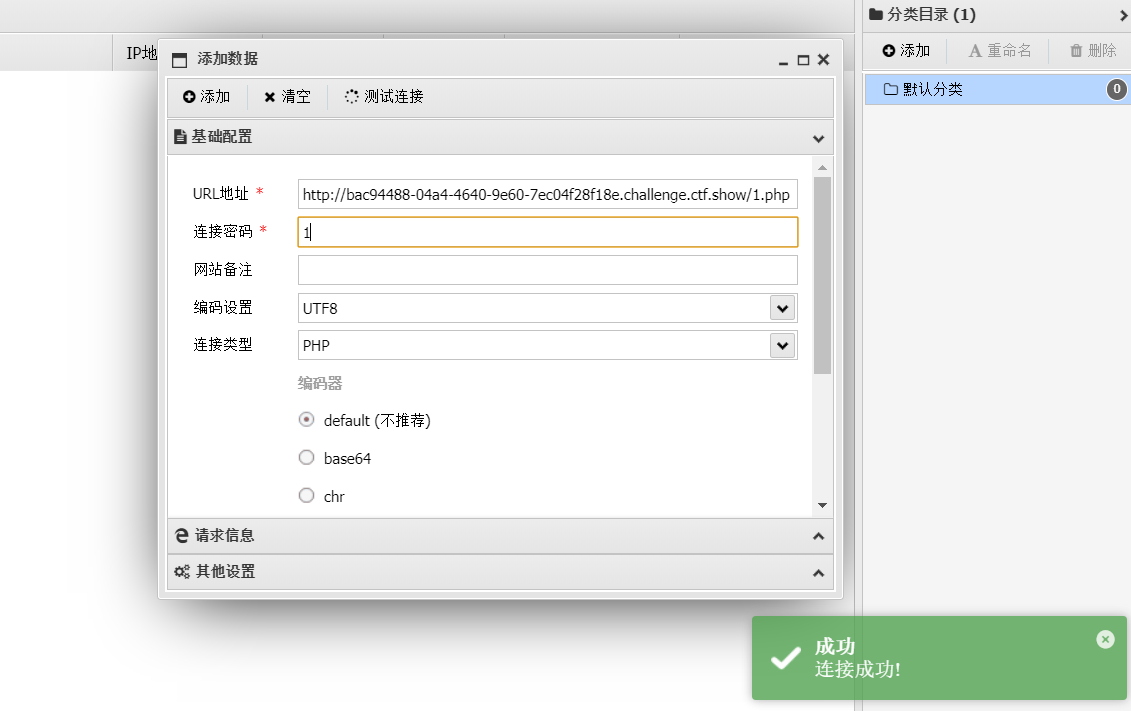Click the A icon beside 重命名
The width and height of the screenshot is (1131, 711).
(x=975, y=50)
